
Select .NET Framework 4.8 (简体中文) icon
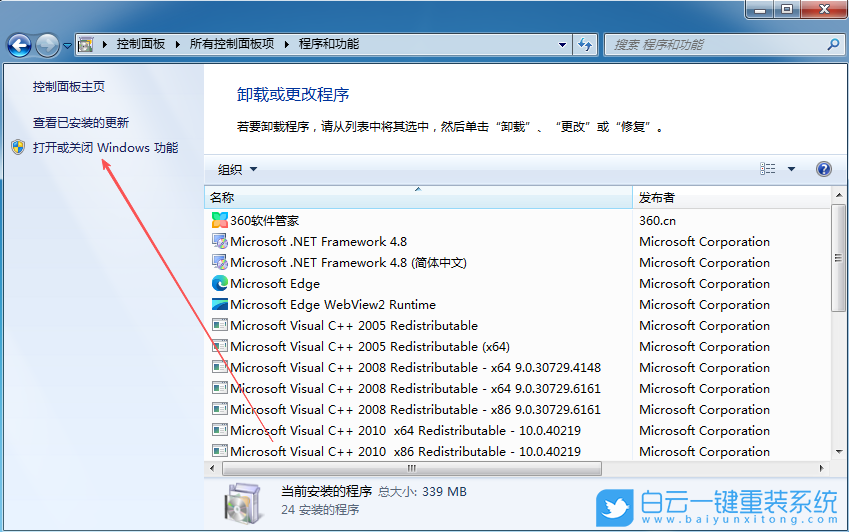[x=220, y=262]
